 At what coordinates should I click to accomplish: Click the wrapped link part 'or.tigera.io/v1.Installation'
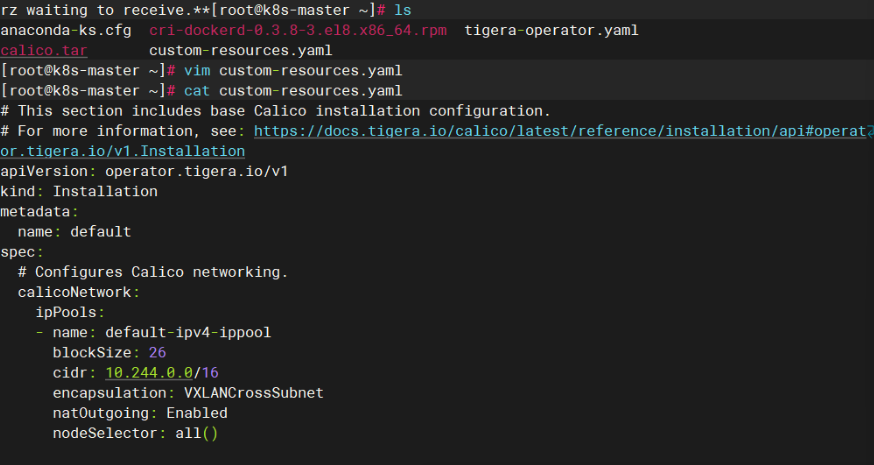(x=123, y=151)
